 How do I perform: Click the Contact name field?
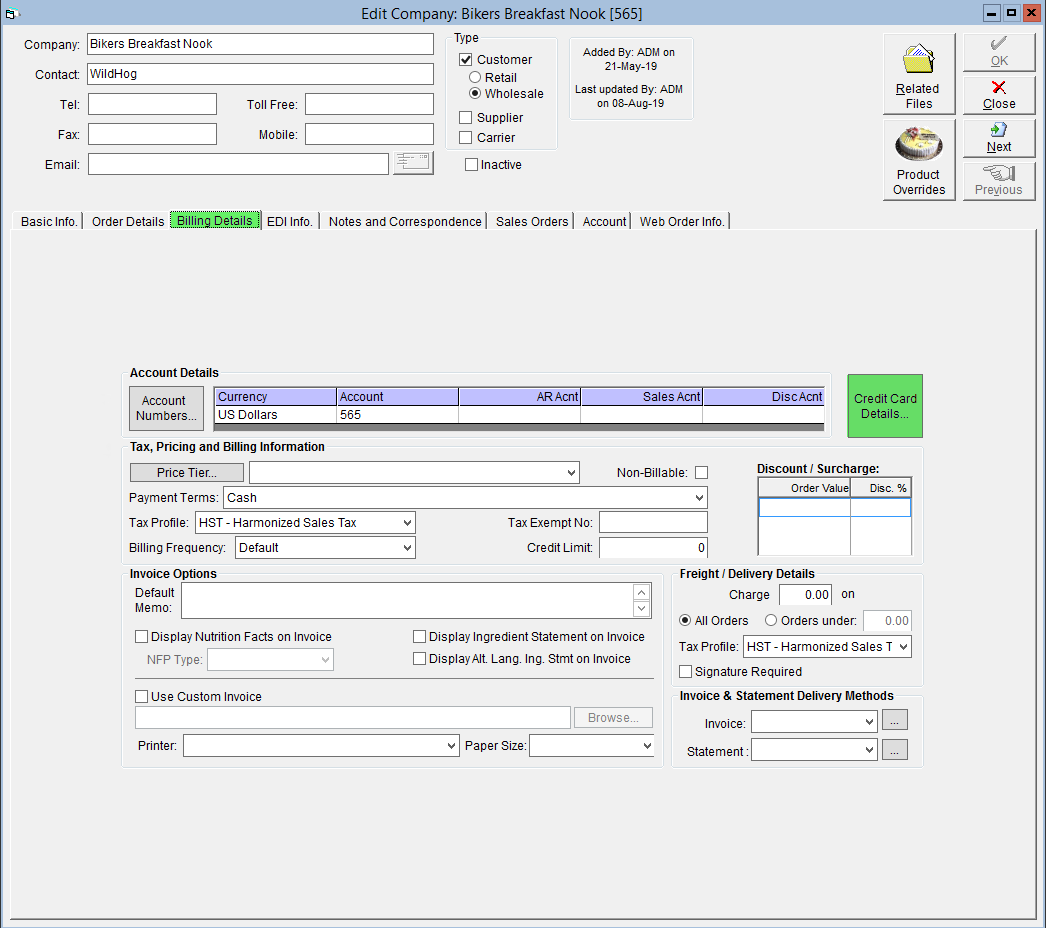[260, 74]
